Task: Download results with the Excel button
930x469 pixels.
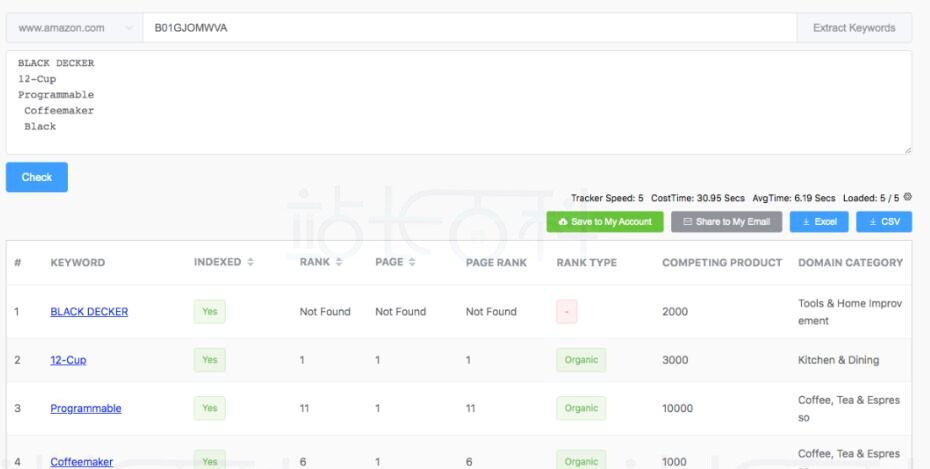Action: 819,222
